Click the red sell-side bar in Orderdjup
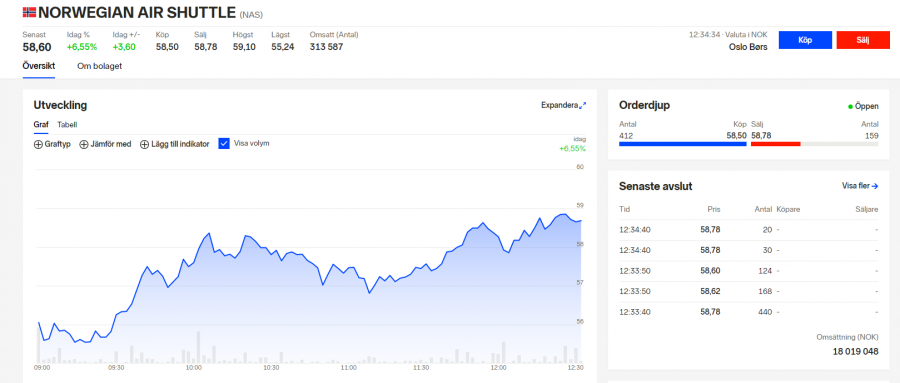 [775, 144]
